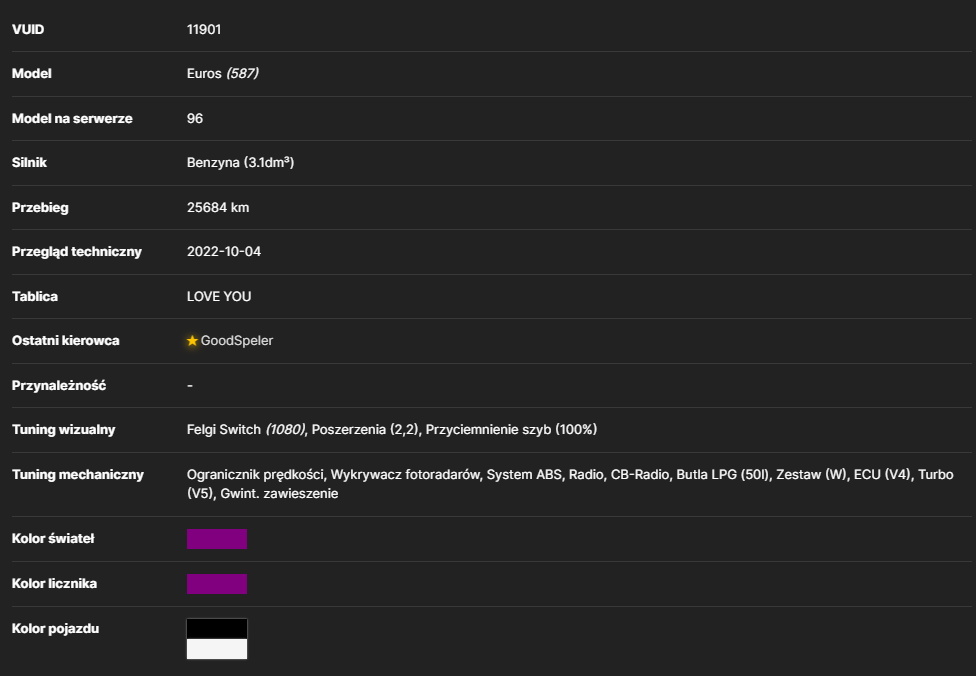The width and height of the screenshot is (976, 676).
Task: Click the gold star next to GoodSpeler
Action: click(192, 340)
